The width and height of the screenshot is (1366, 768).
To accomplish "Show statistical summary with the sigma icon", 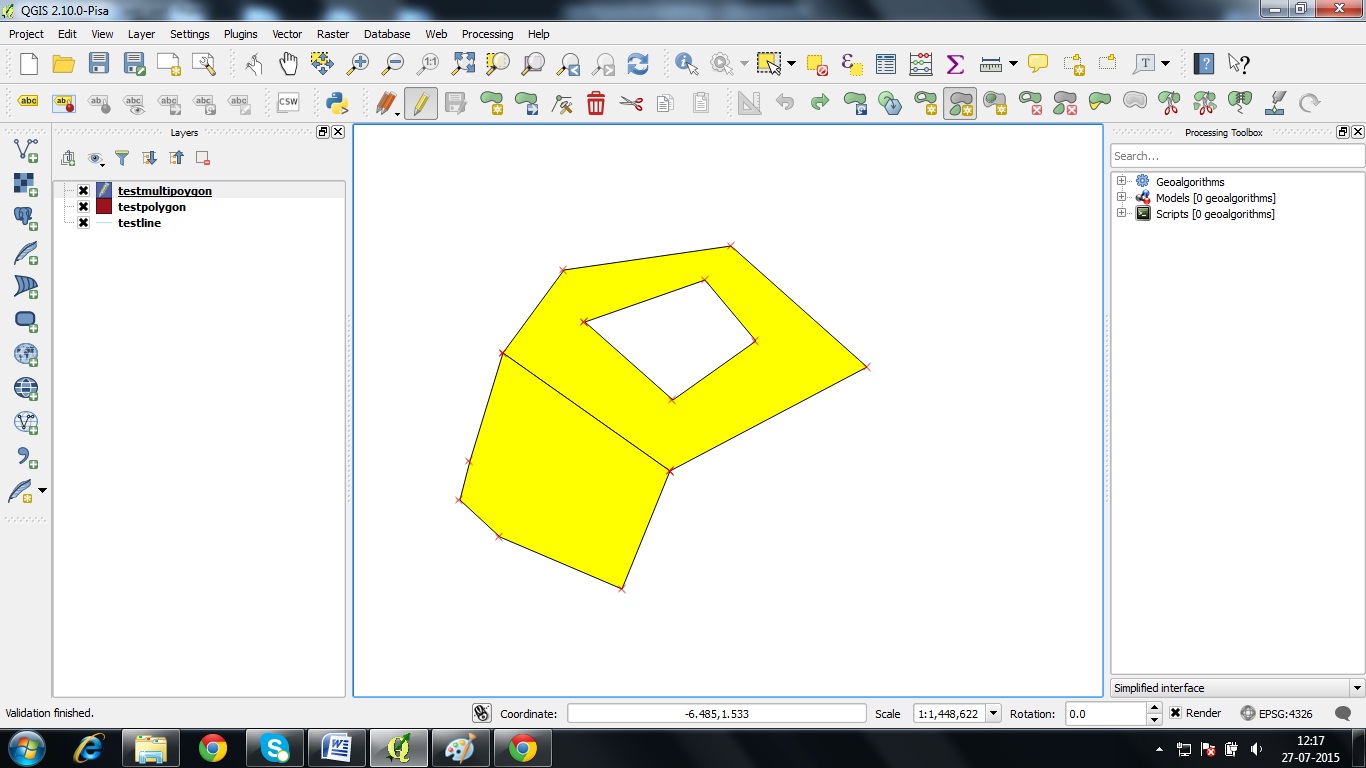I will tap(955, 63).
